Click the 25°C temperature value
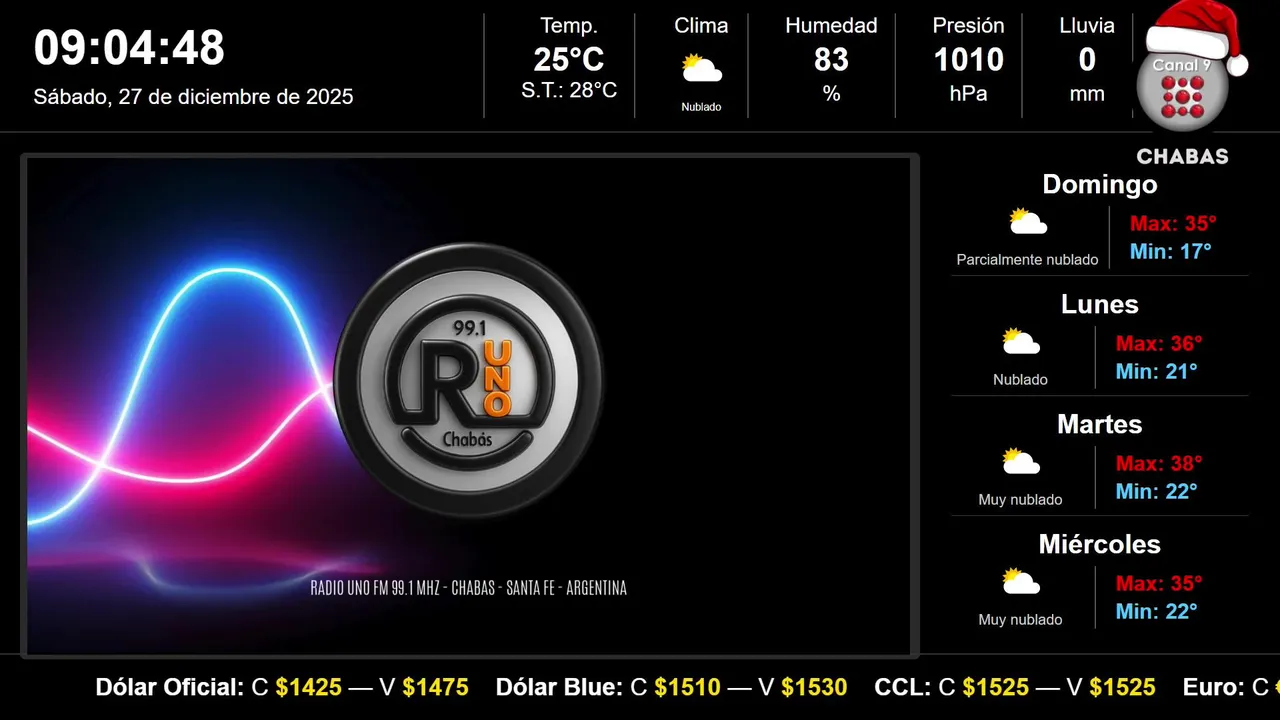Screen dimensions: 1280x720 [569, 60]
